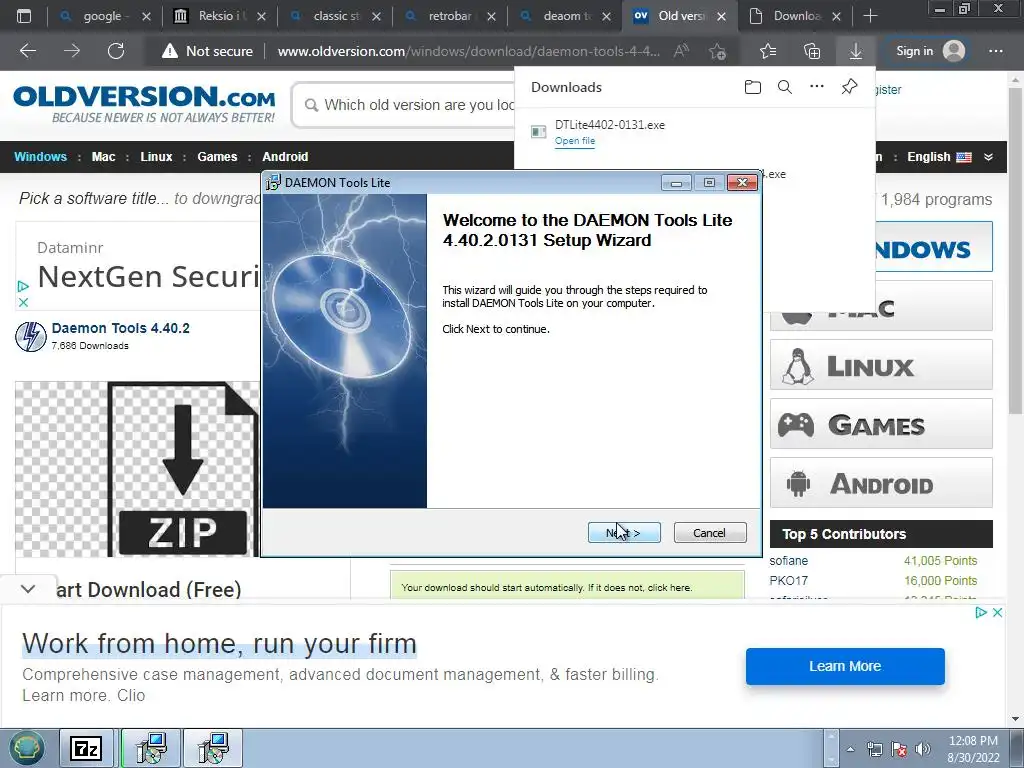Show hidden system tray icons
Image resolution: width=1024 pixels, height=768 pixels.
[x=850, y=749]
